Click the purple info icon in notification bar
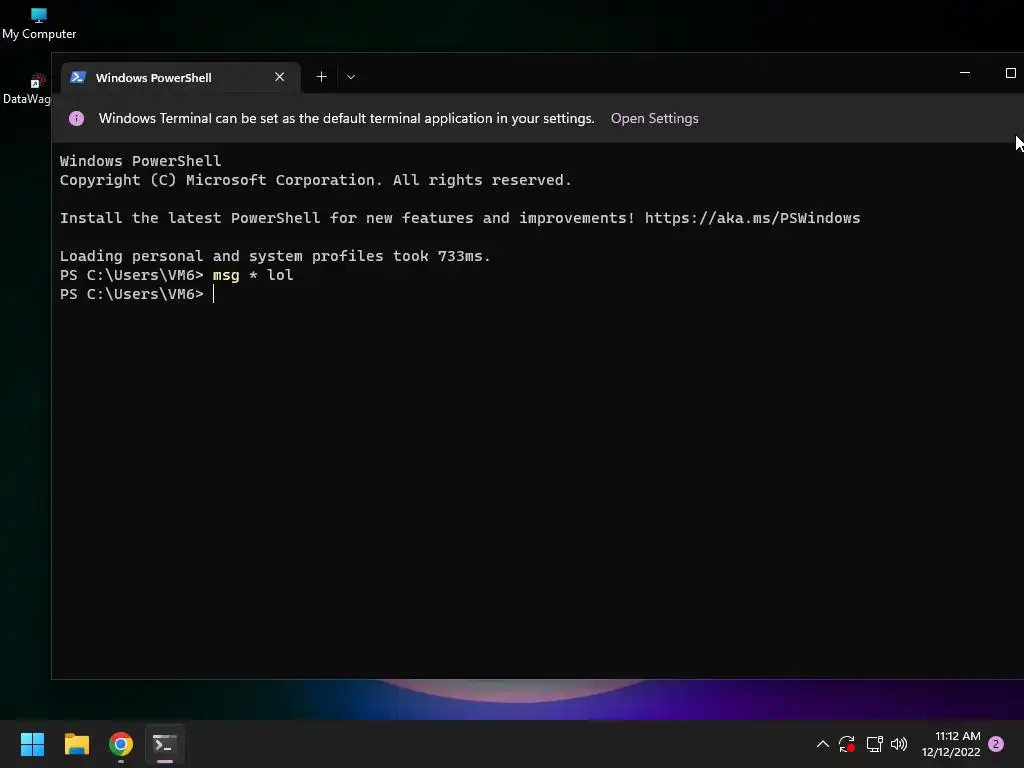Image resolution: width=1024 pixels, height=768 pixels. point(76,118)
